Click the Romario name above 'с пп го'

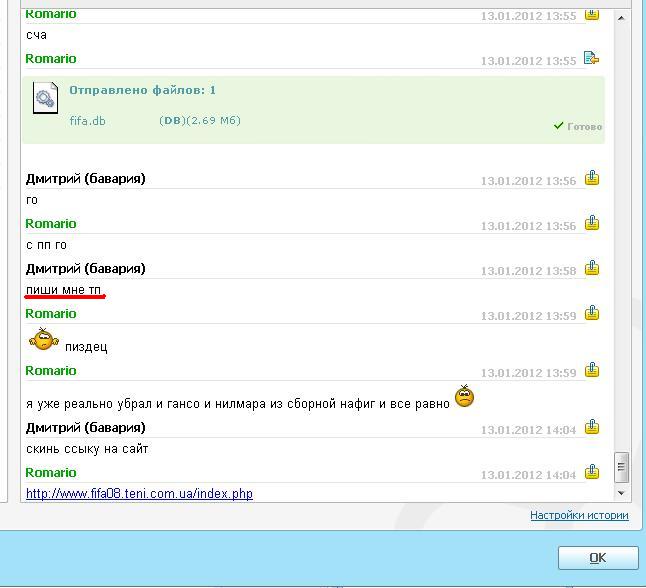pyautogui.click(x=51, y=224)
